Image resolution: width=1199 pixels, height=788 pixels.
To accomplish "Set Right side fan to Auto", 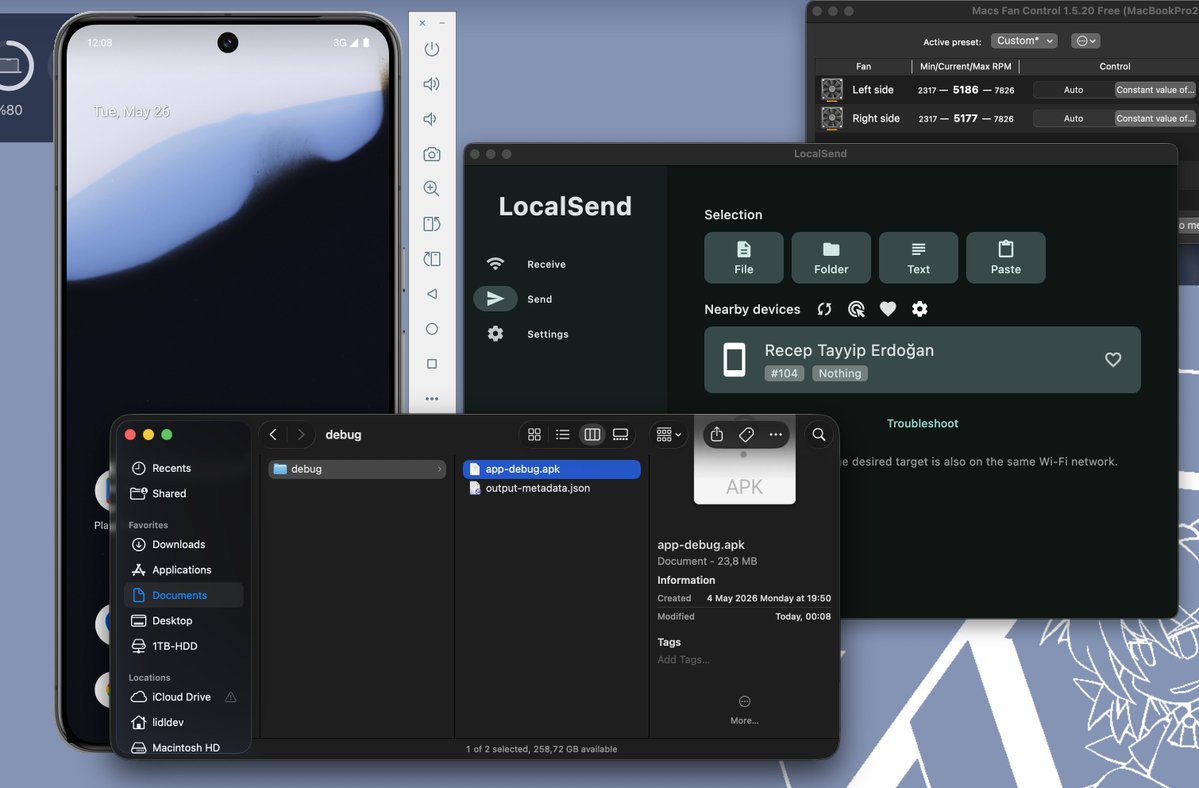I will 1074,118.
